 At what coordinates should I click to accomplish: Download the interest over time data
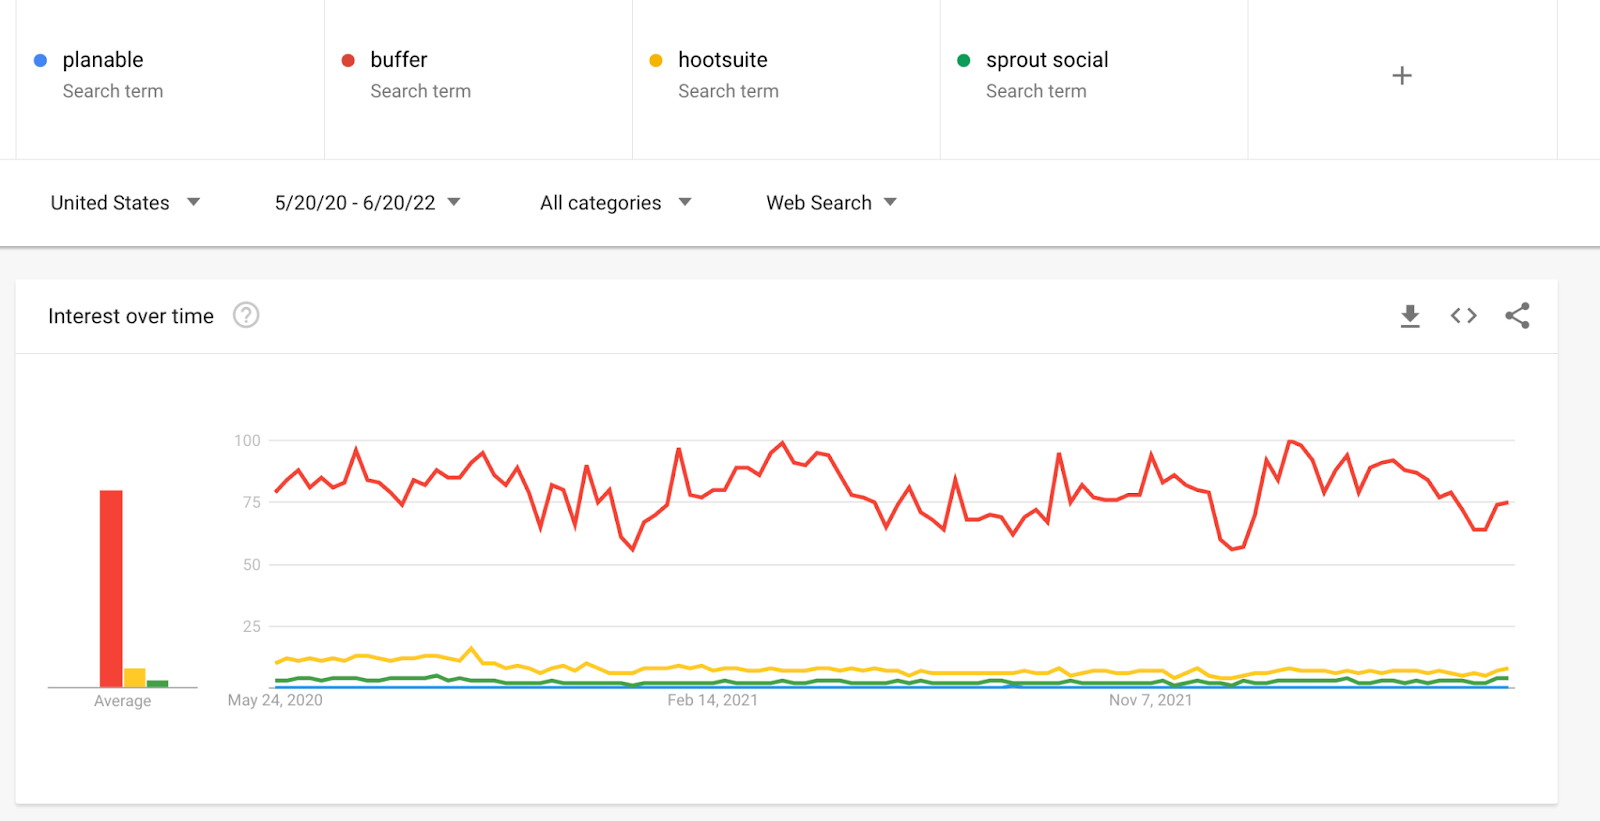pos(1410,316)
